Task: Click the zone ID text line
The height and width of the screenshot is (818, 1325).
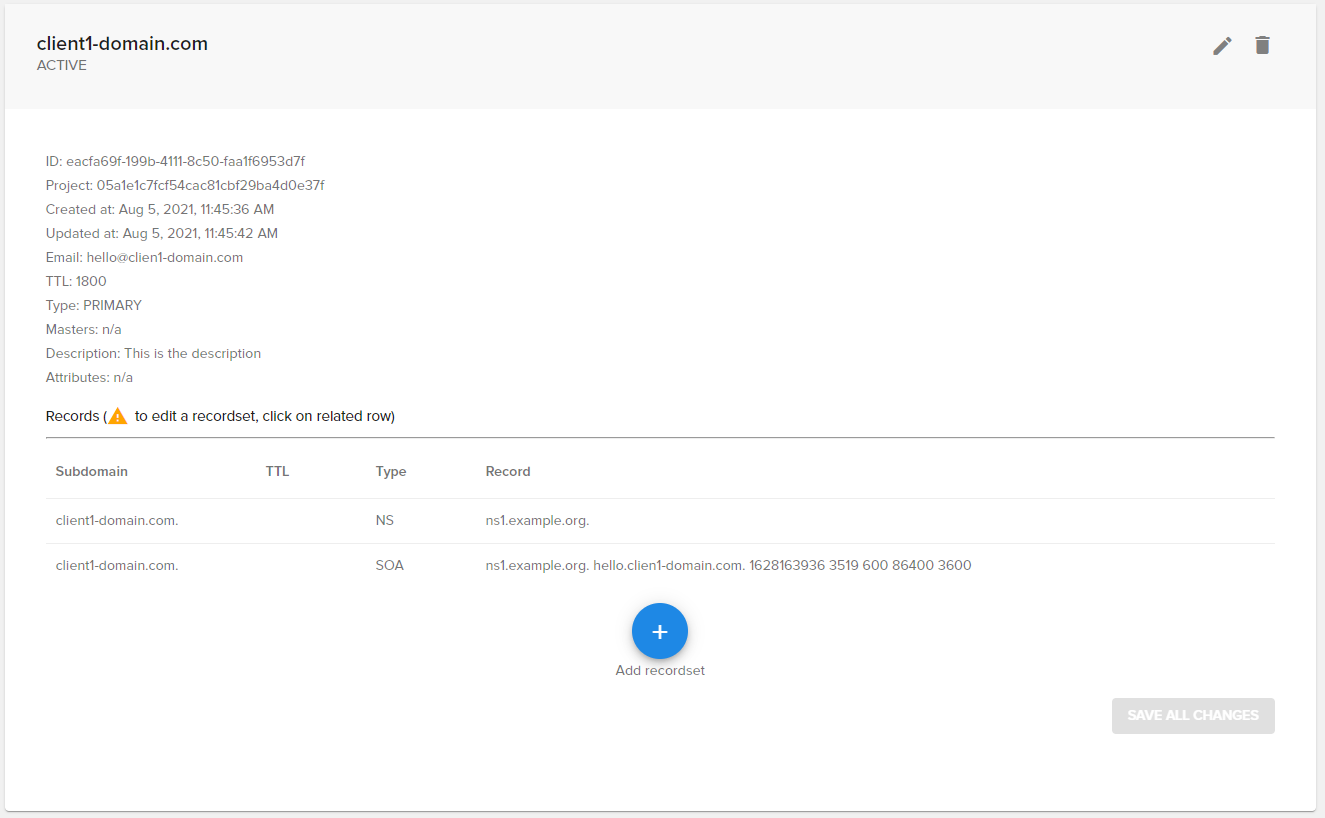Action: [175, 161]
